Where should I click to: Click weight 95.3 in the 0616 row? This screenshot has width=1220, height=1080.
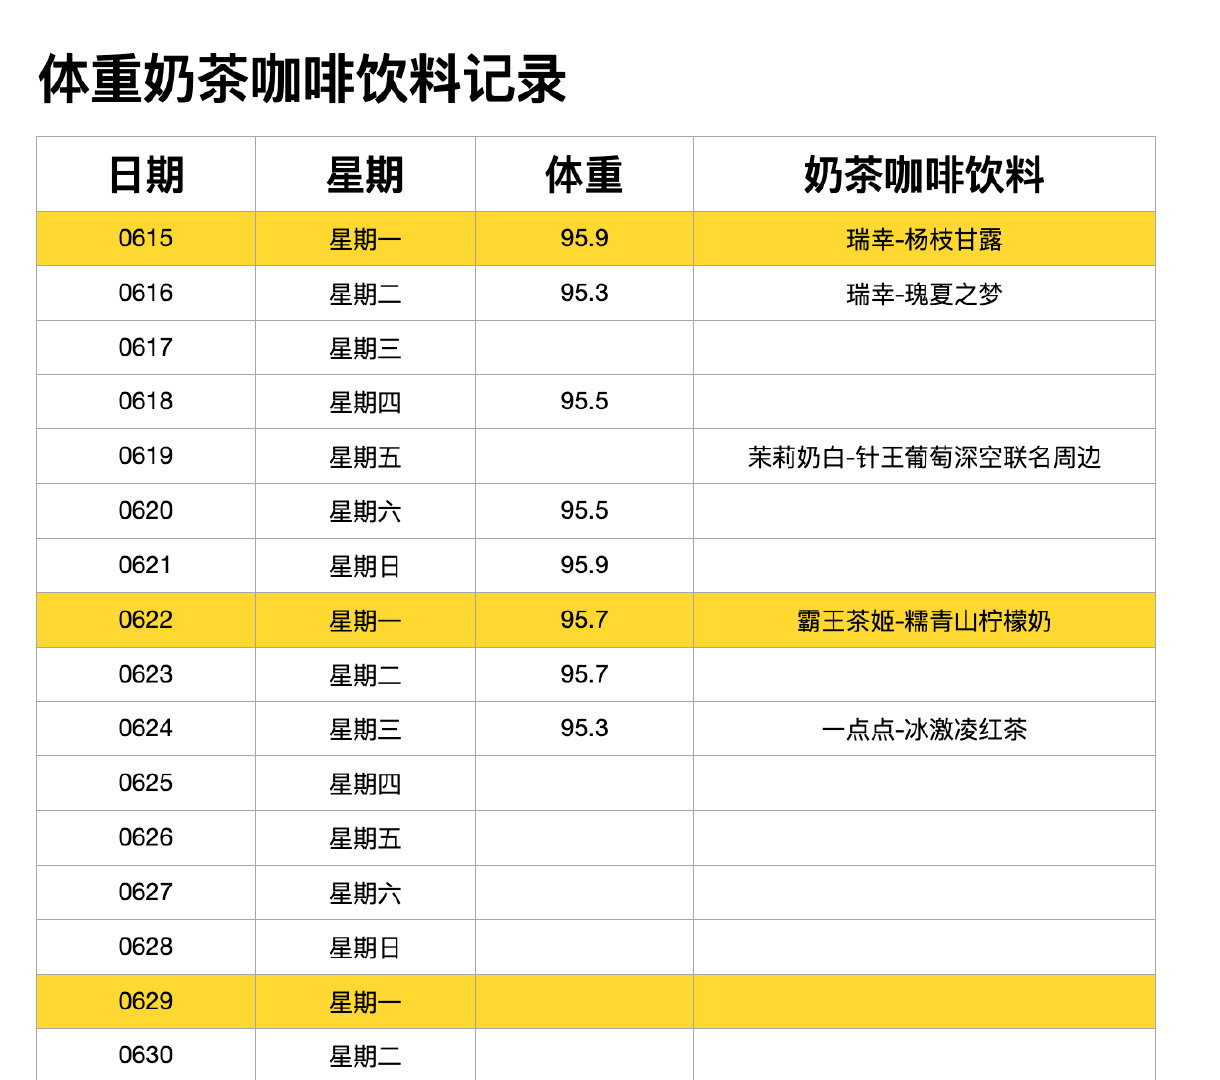(584, 294)
